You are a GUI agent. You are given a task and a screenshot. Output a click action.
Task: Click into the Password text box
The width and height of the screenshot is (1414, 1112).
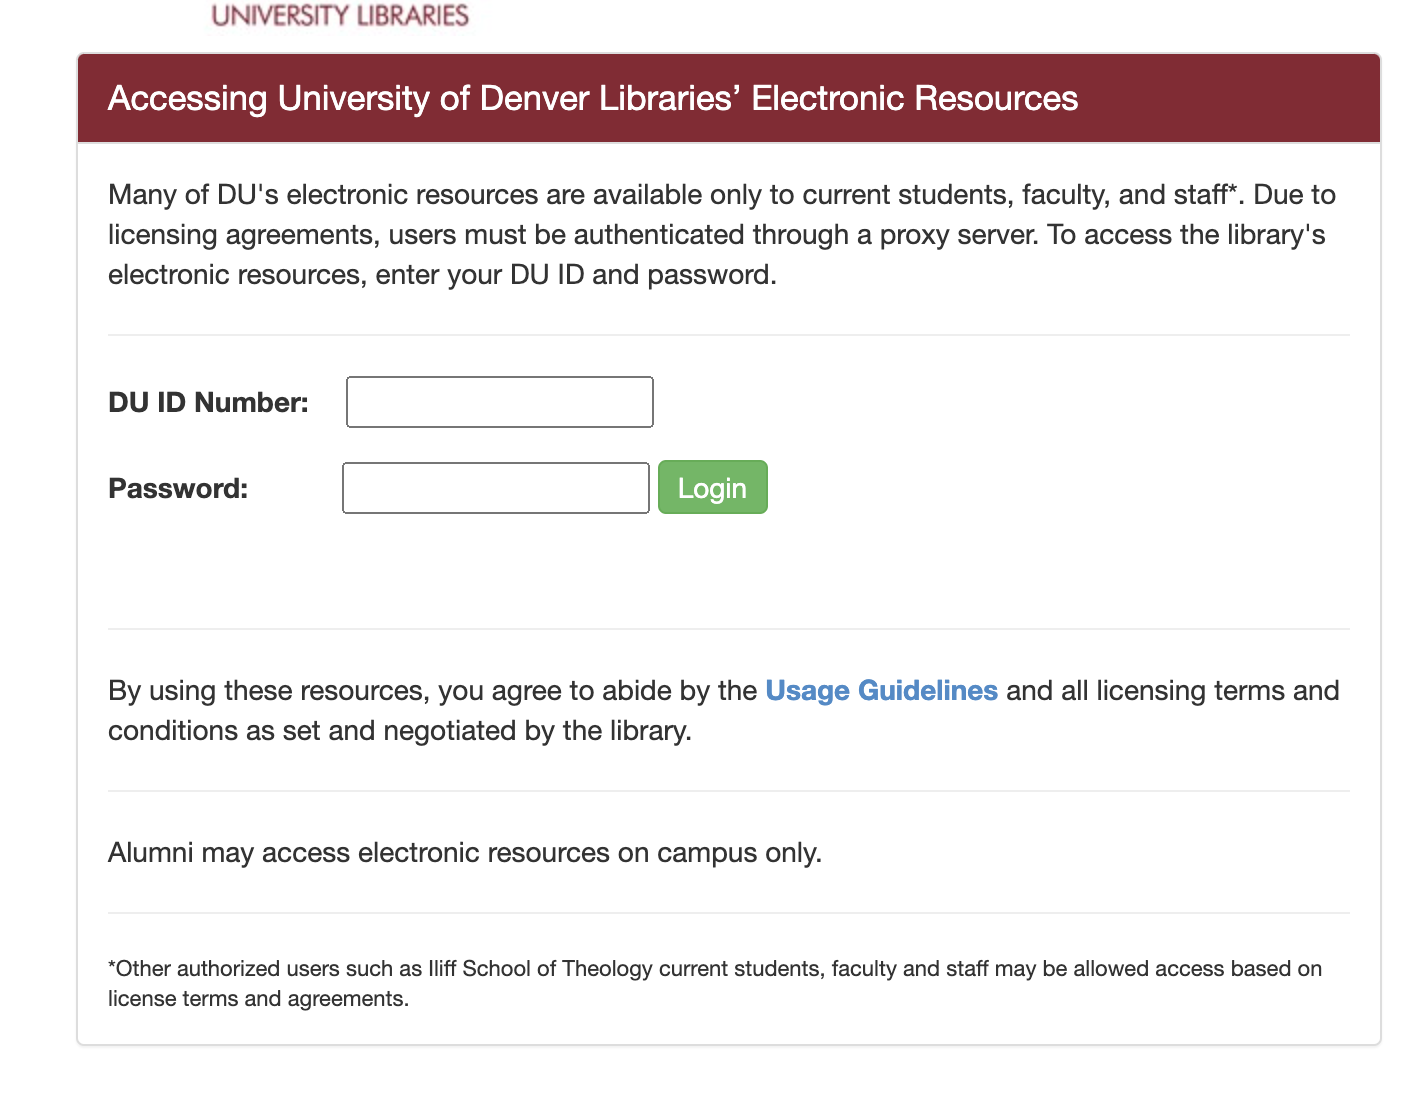pyautogui.click(x=495, y=488)
